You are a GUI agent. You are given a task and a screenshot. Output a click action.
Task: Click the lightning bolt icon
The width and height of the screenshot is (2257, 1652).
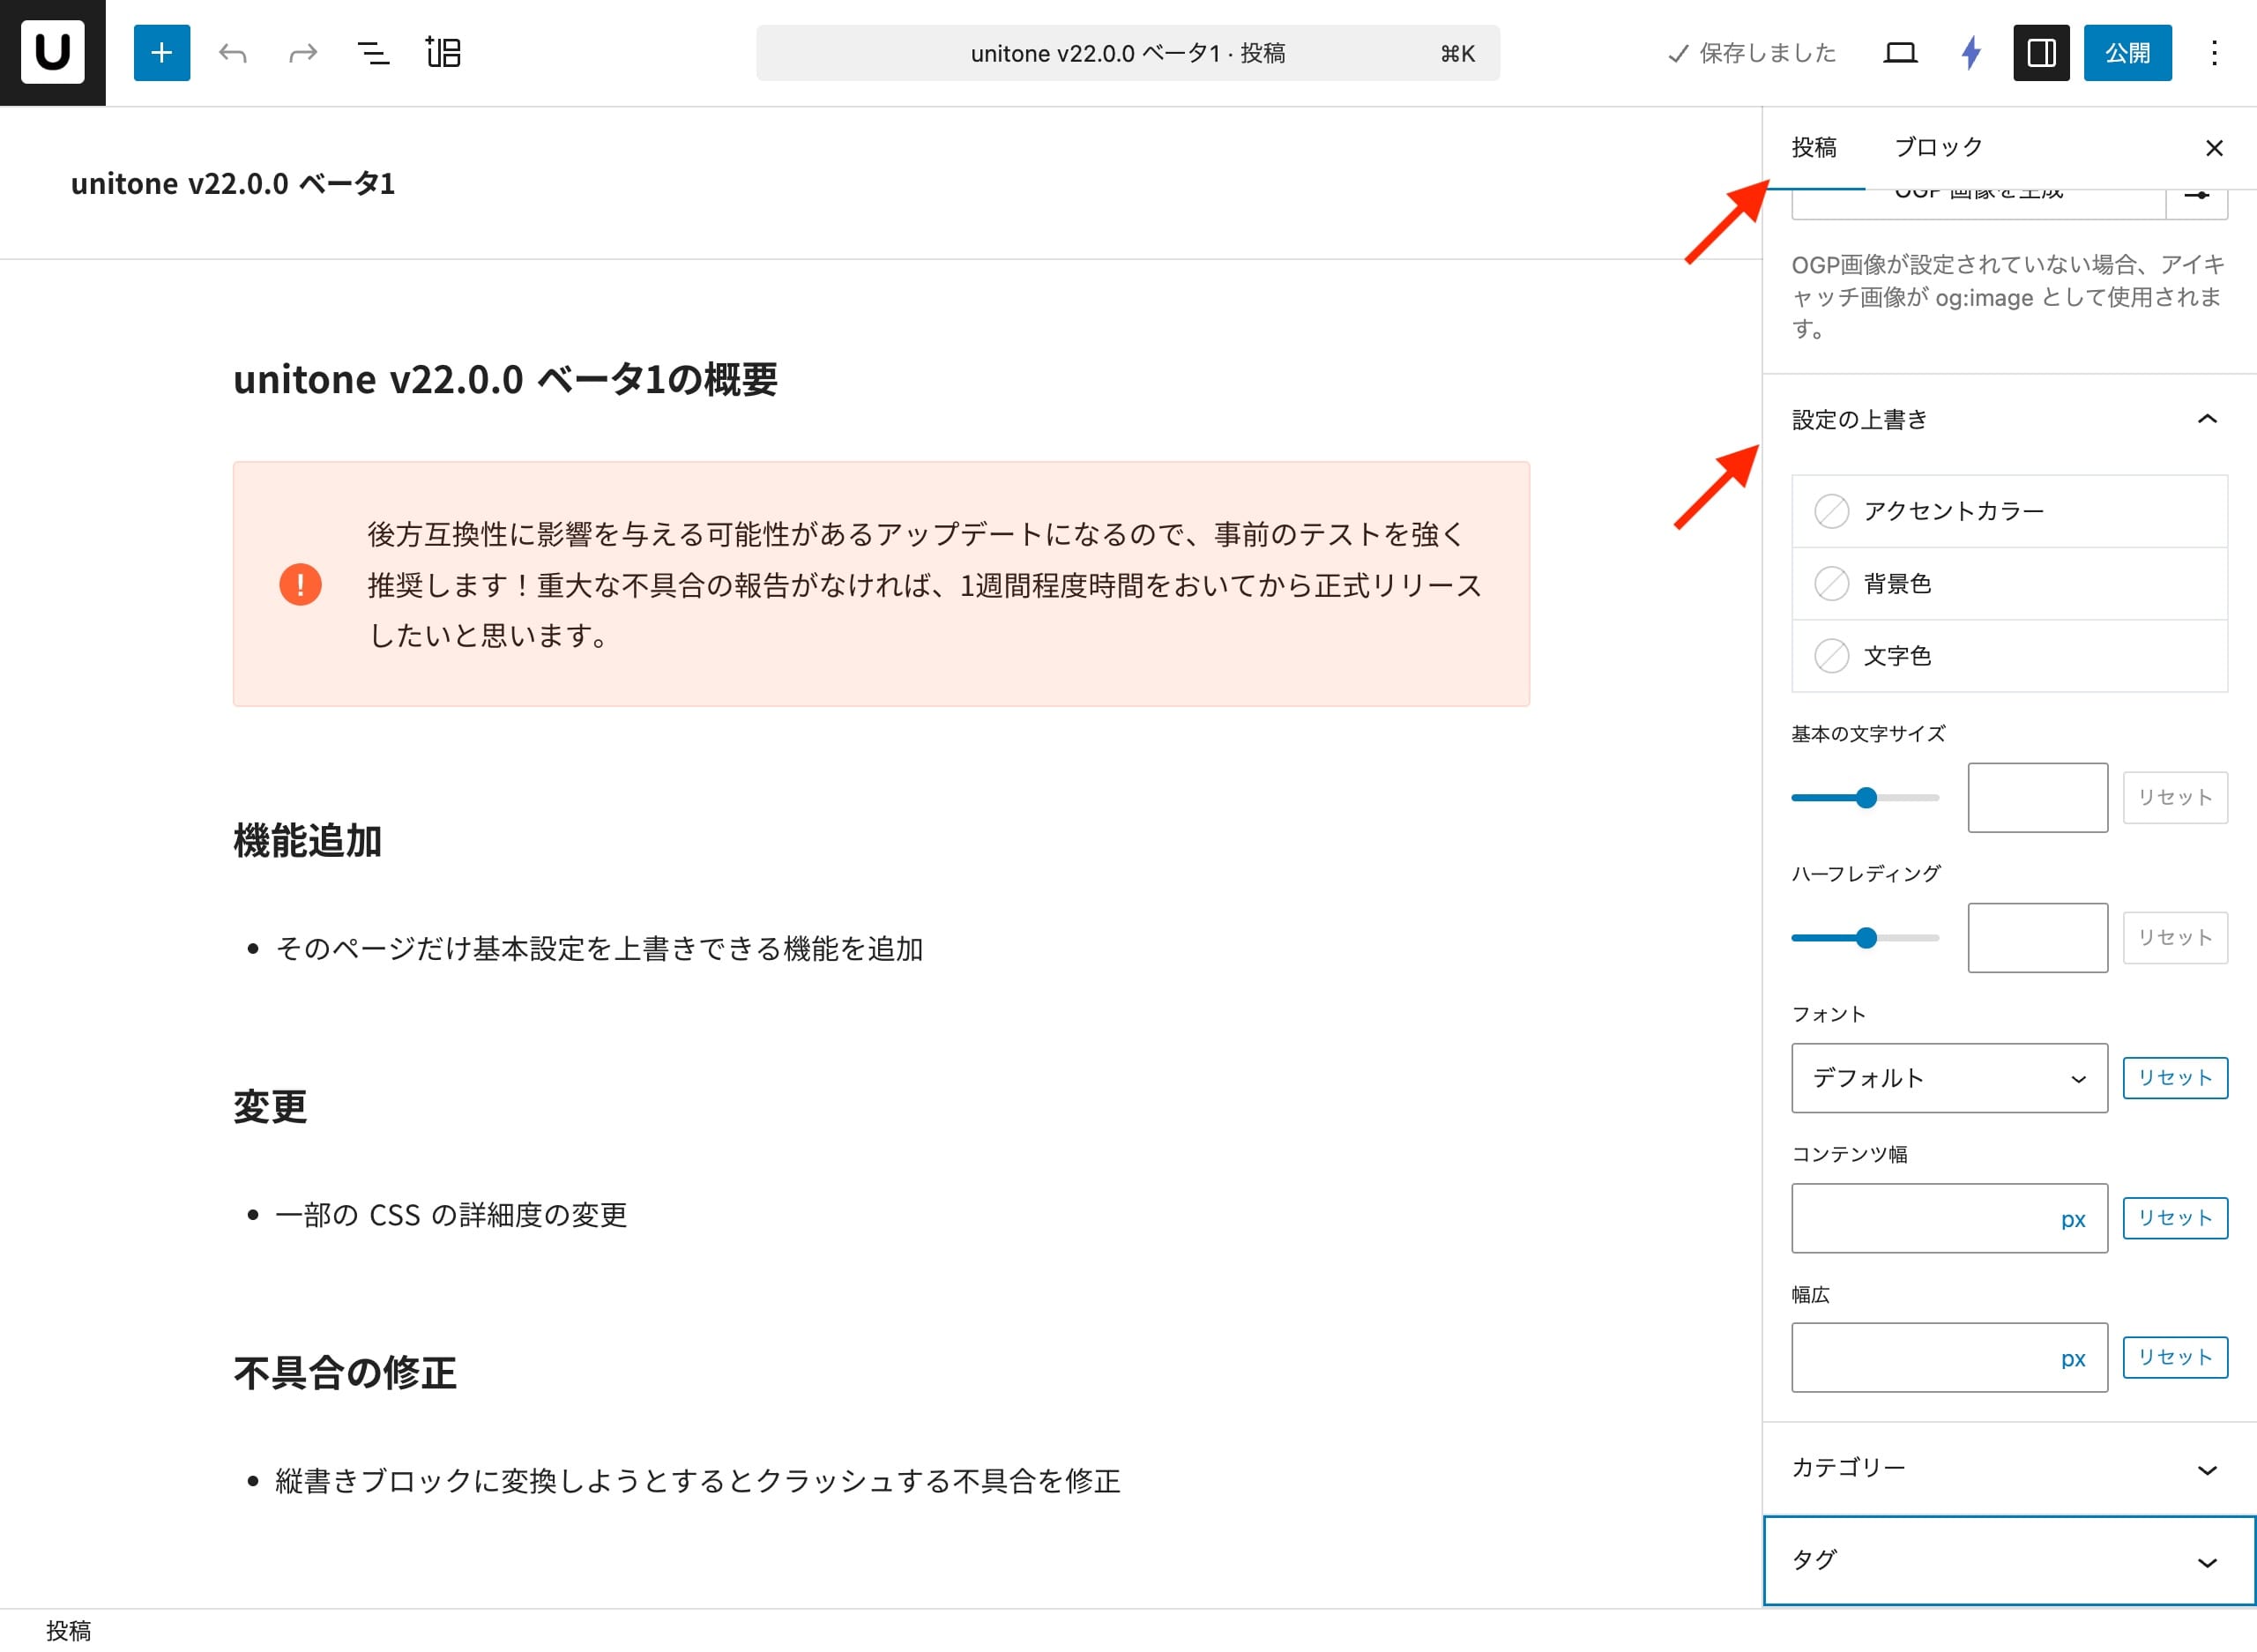tap(1971, 53)
